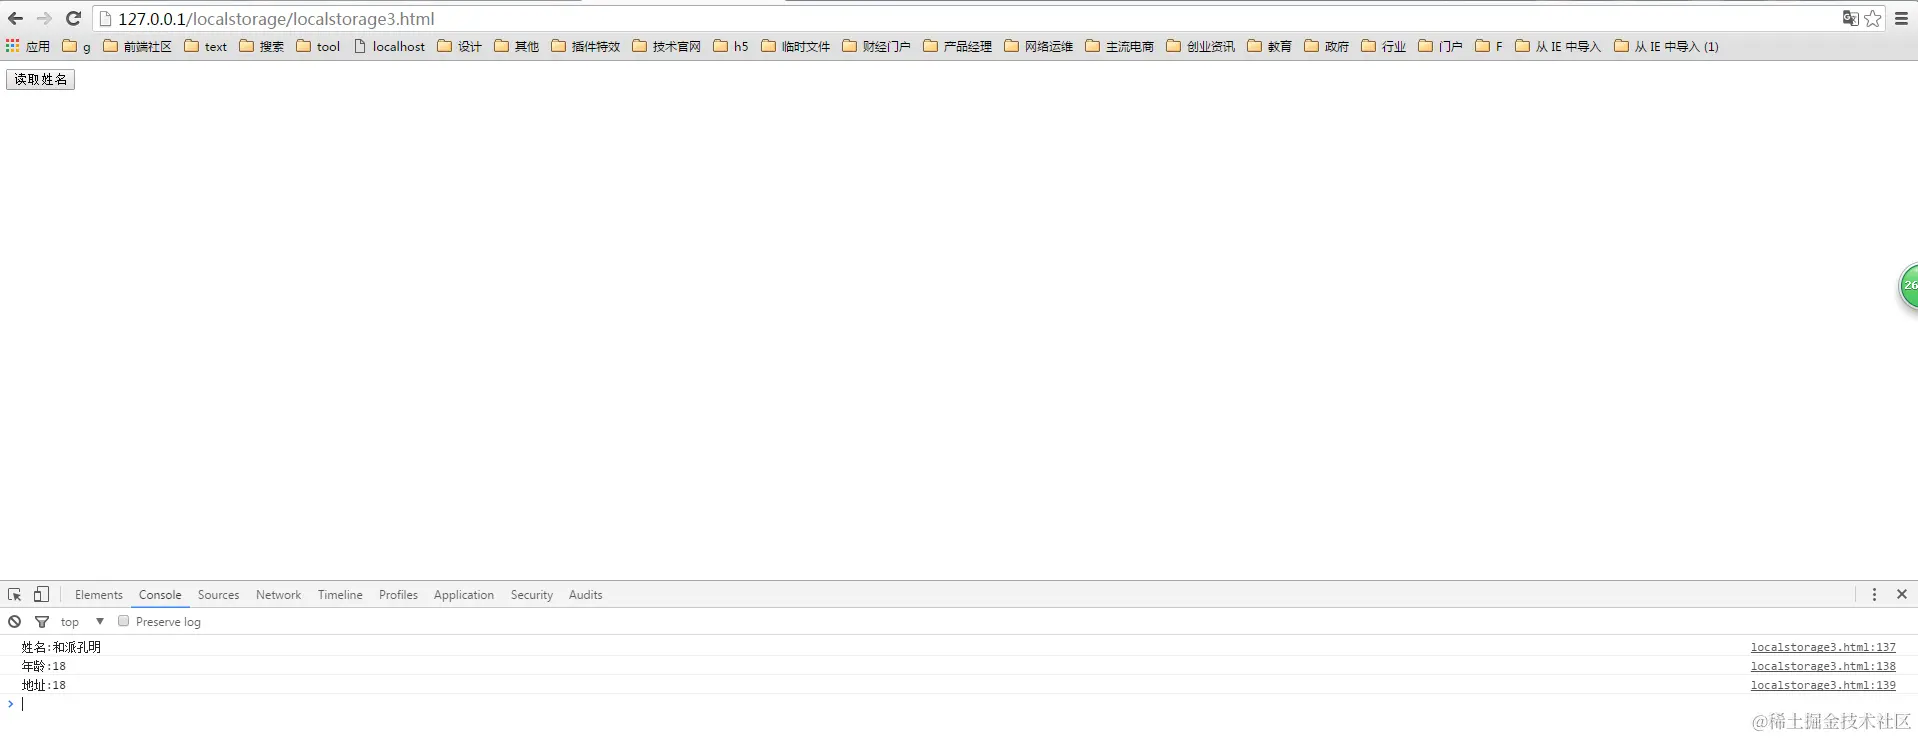The image size is (1918, 738).
Task: Go back with the browser back arrow
Action: coord(15,18)
